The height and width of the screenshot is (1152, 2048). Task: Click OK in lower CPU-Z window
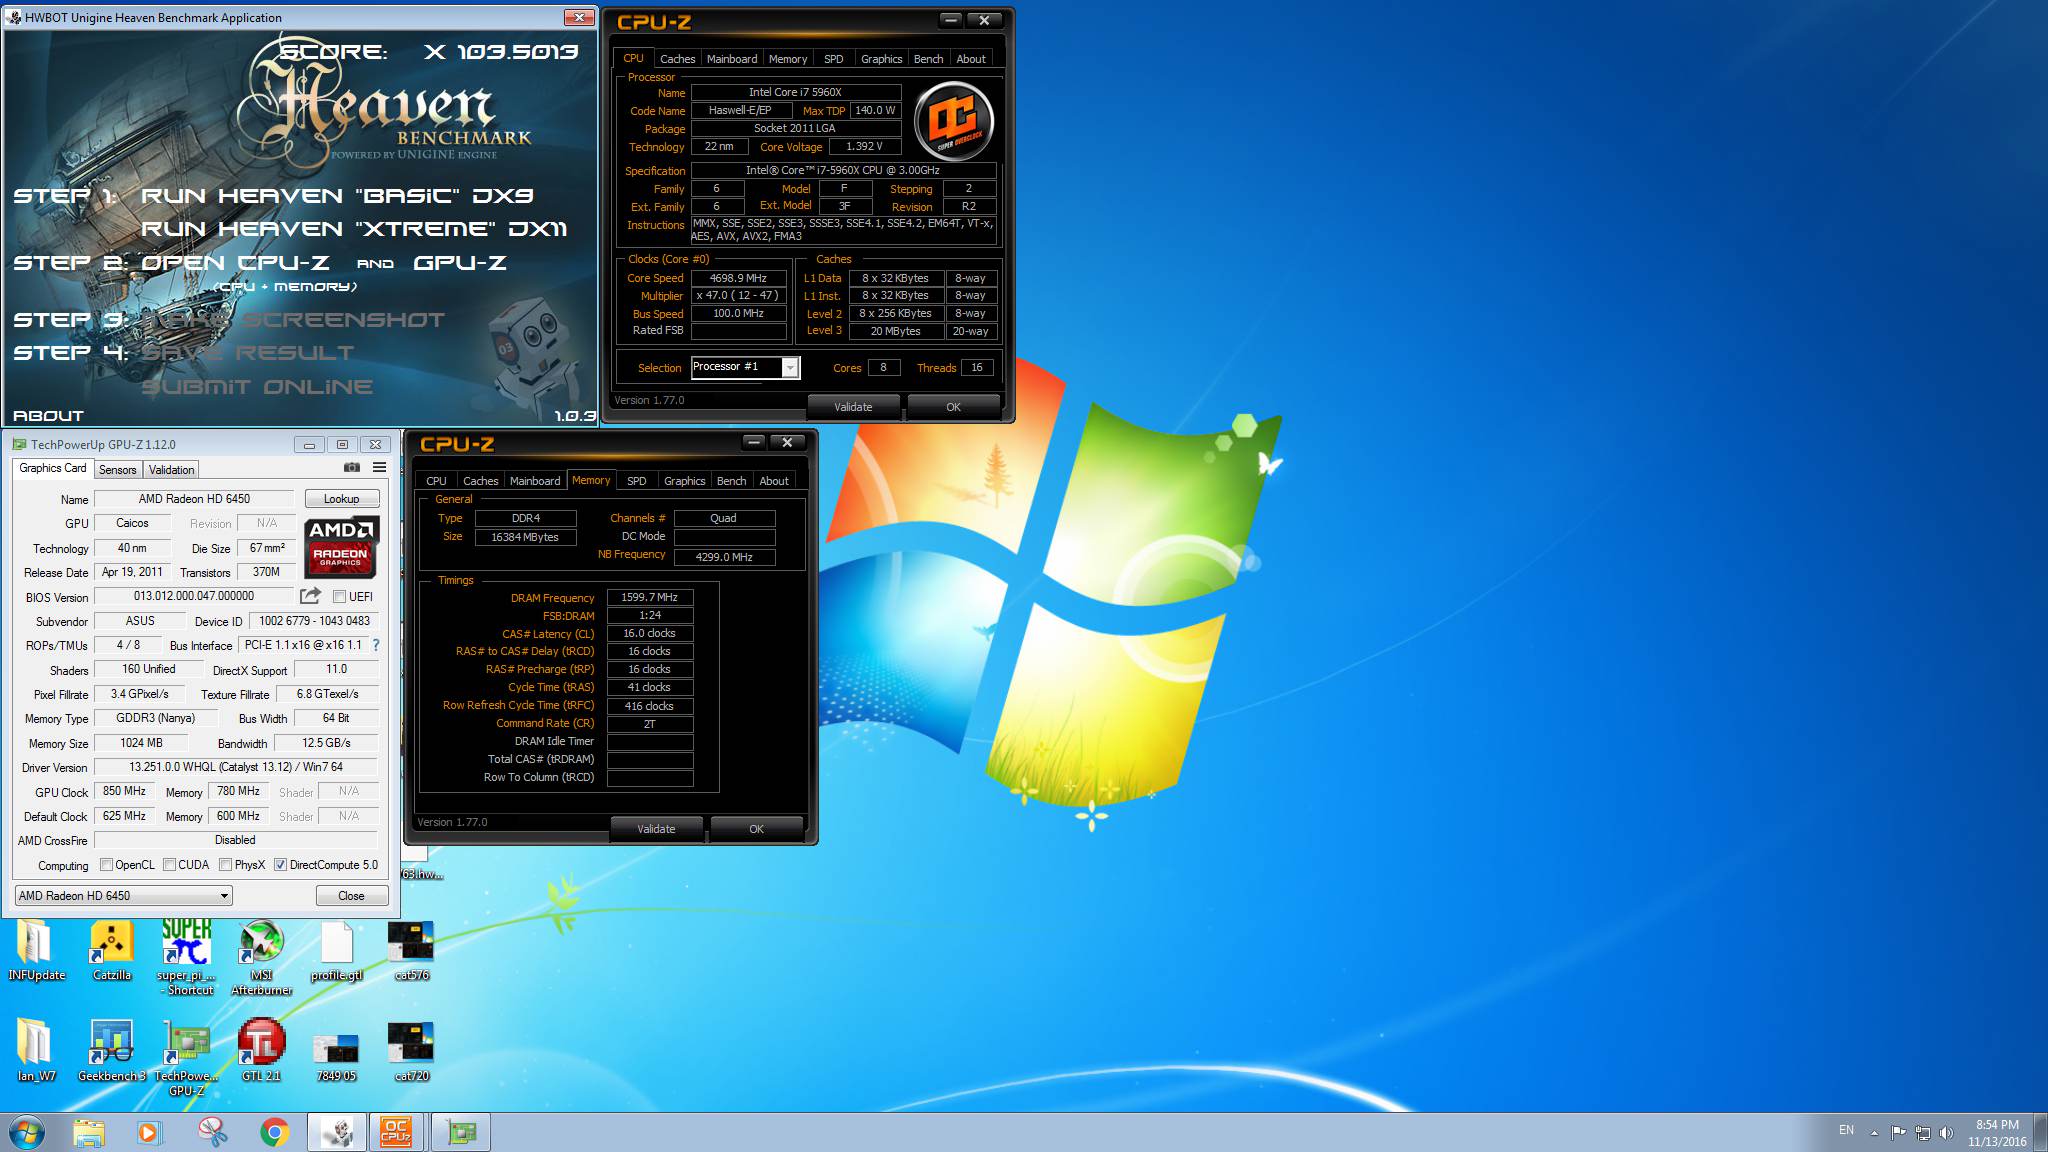coord(756,829)
